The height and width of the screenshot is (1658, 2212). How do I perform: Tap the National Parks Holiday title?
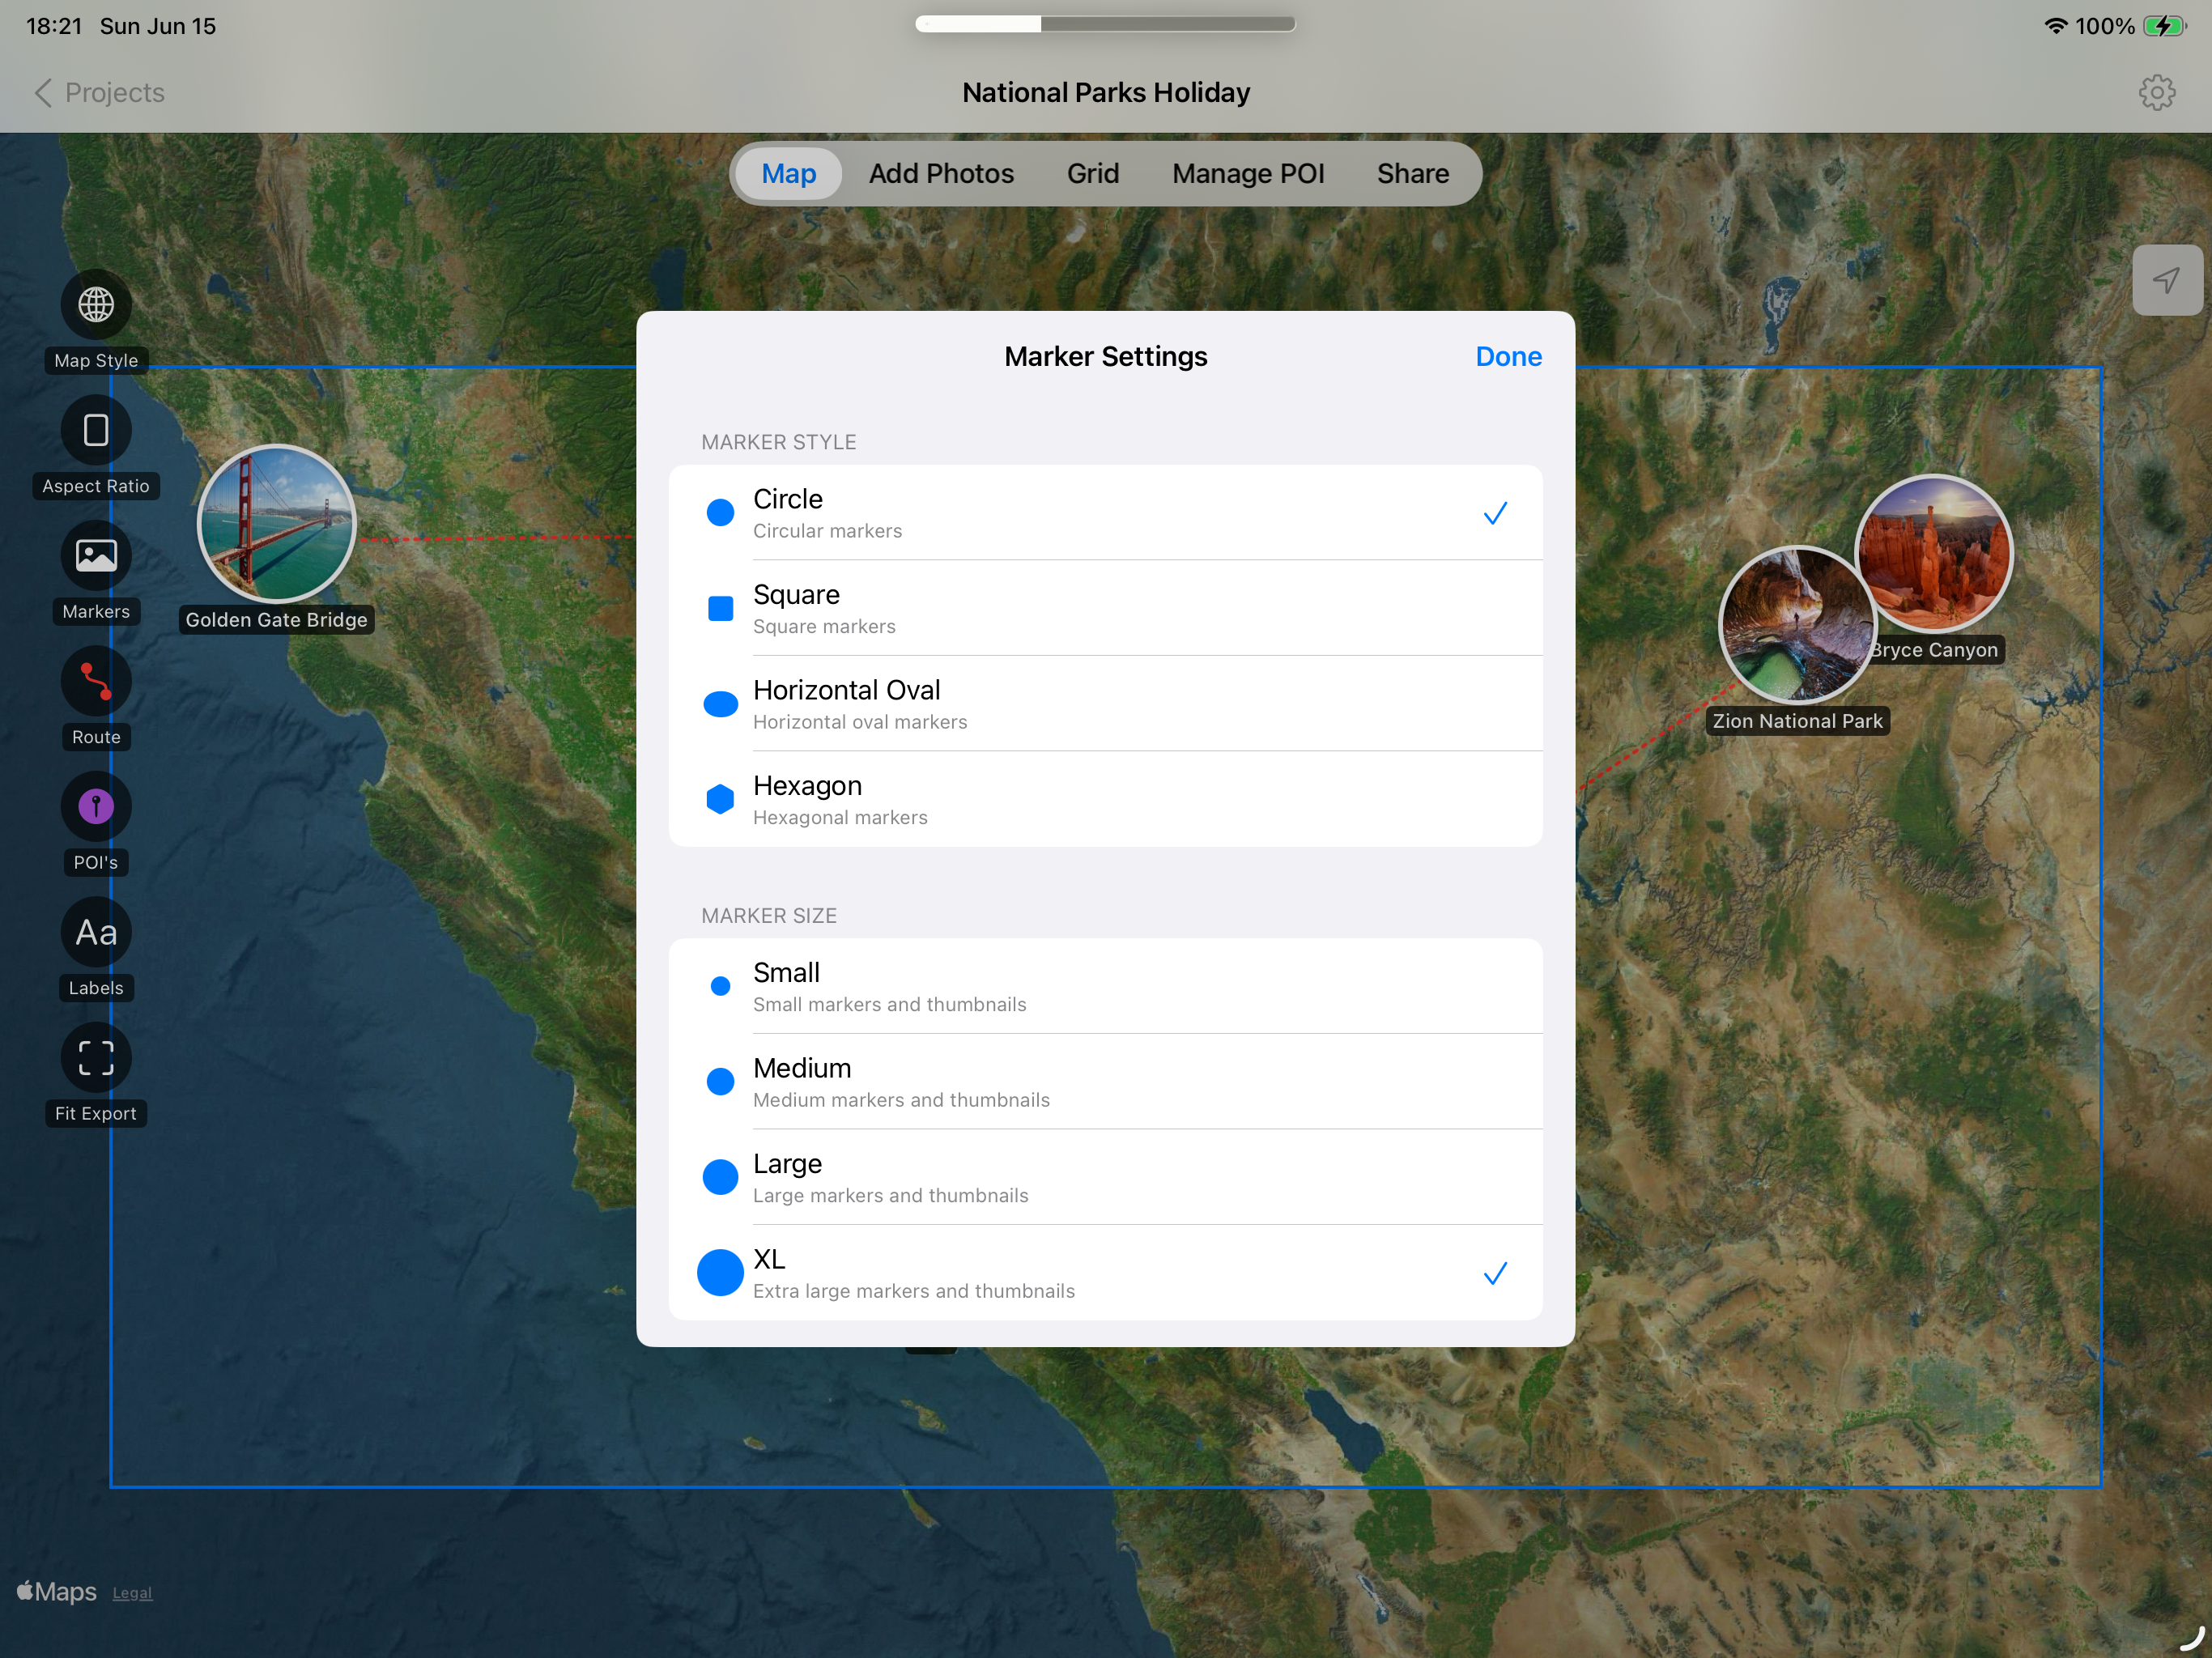1105,92
